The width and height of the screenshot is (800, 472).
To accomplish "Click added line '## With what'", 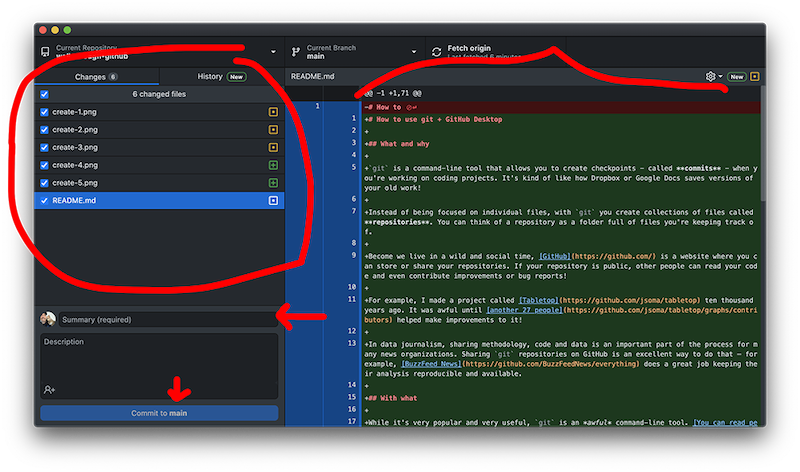I will [561, 398].
